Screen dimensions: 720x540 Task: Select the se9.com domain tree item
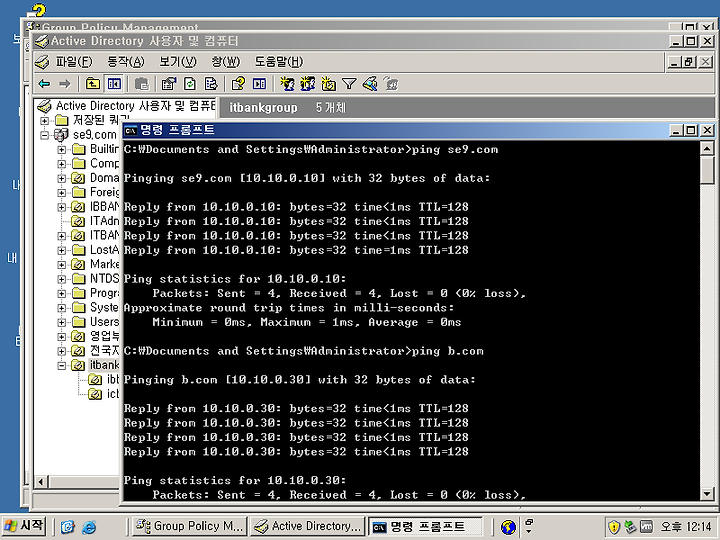95,135
